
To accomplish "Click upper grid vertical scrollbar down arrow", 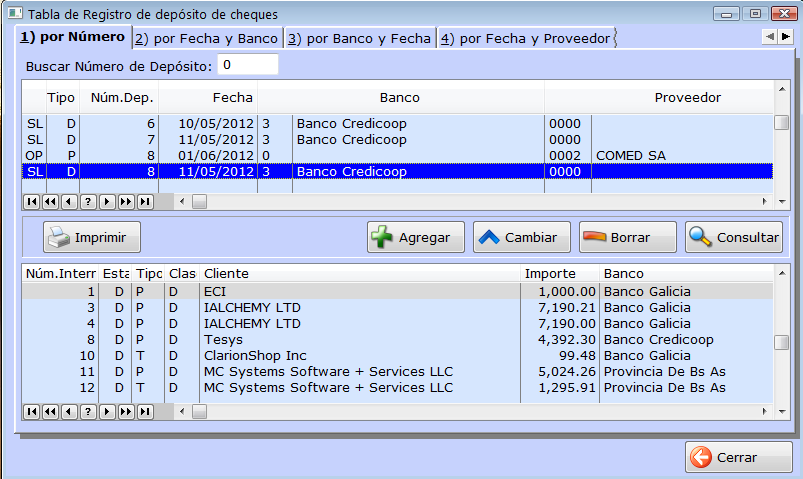I will pyautogui.click(x=782, y=202).
